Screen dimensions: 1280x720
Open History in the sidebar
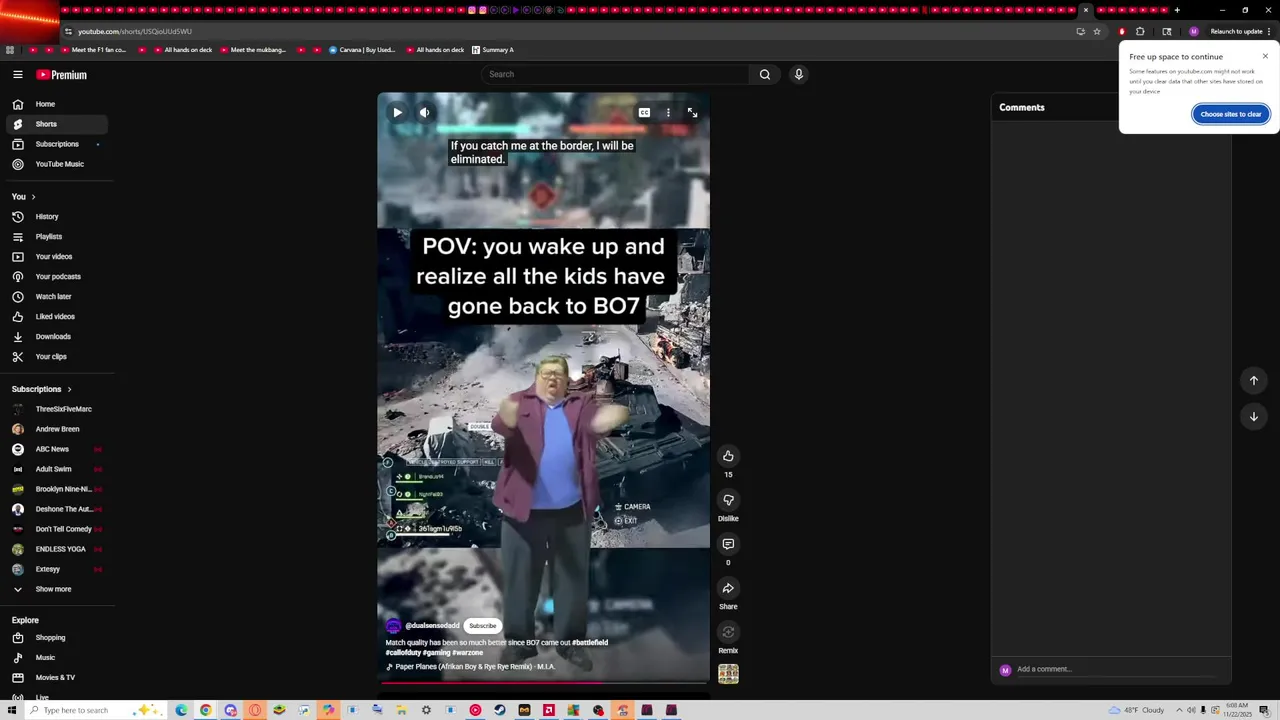pos(57,217)
